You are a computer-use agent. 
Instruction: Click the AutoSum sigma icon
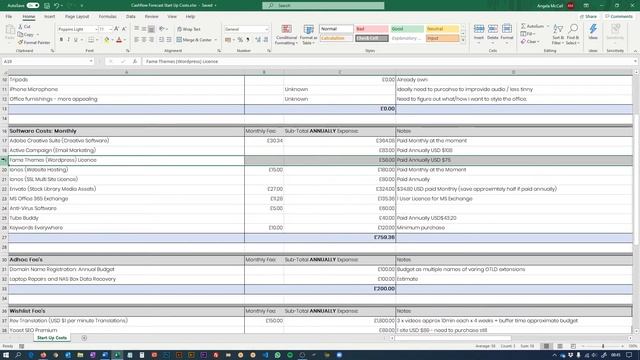[x=524, y=26]
